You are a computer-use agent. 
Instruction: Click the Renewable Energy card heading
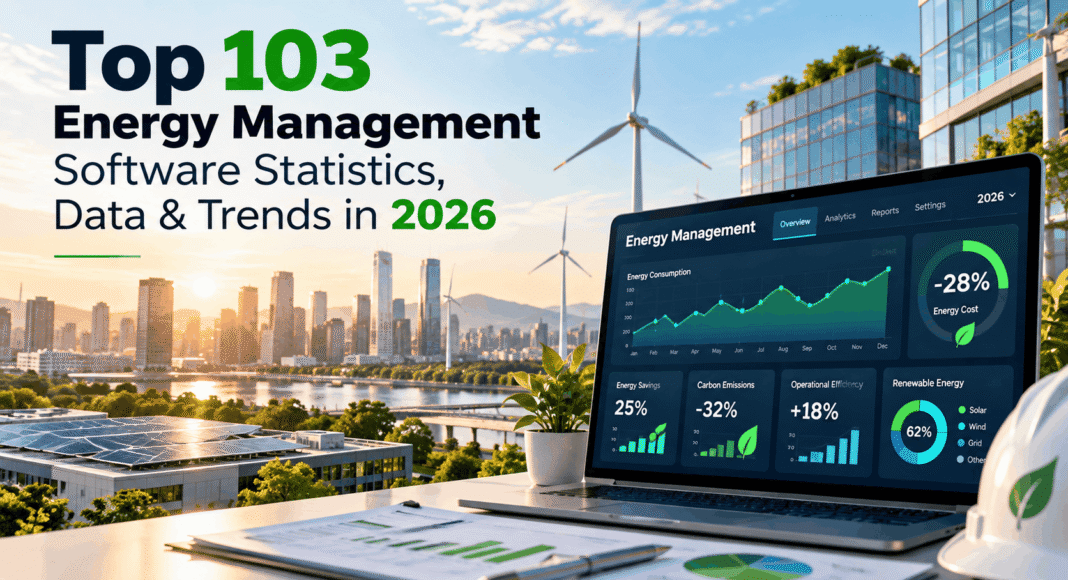(928, 383)
